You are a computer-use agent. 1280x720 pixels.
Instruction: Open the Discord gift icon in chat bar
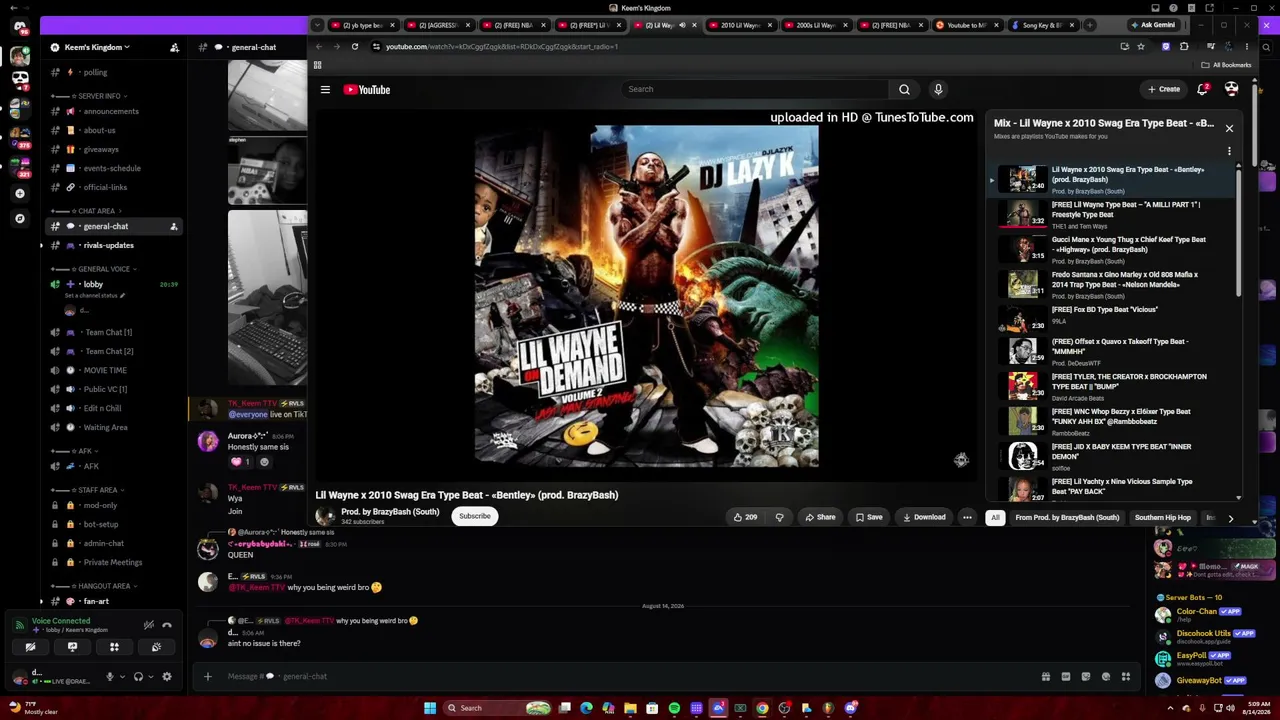point(1046,677)
